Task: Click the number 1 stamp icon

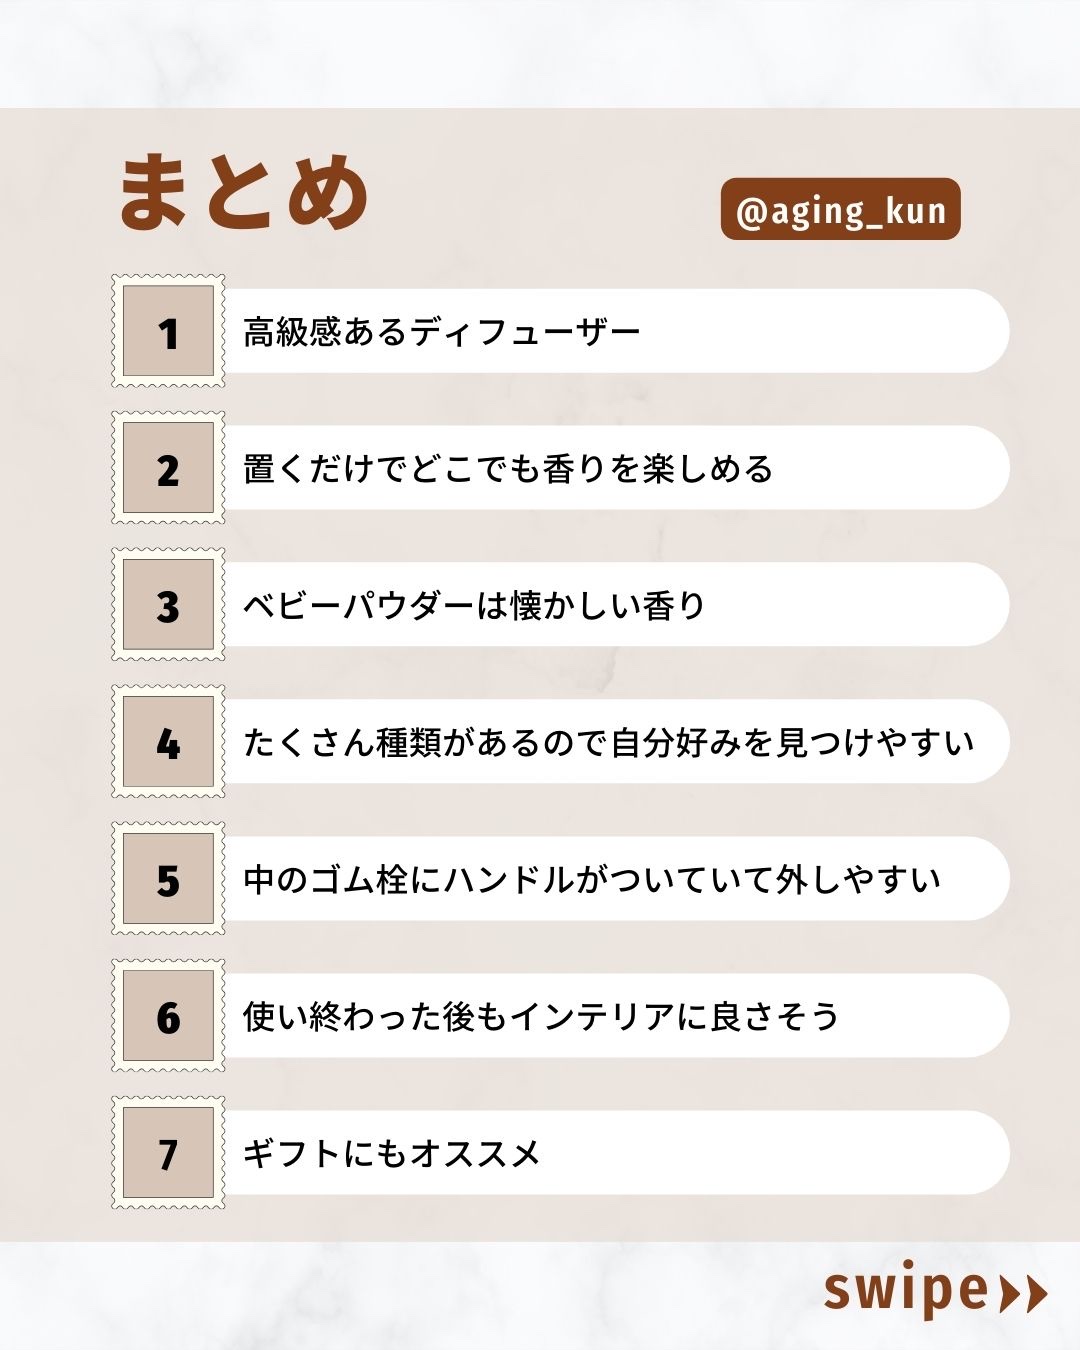Action: coord(168,331)
